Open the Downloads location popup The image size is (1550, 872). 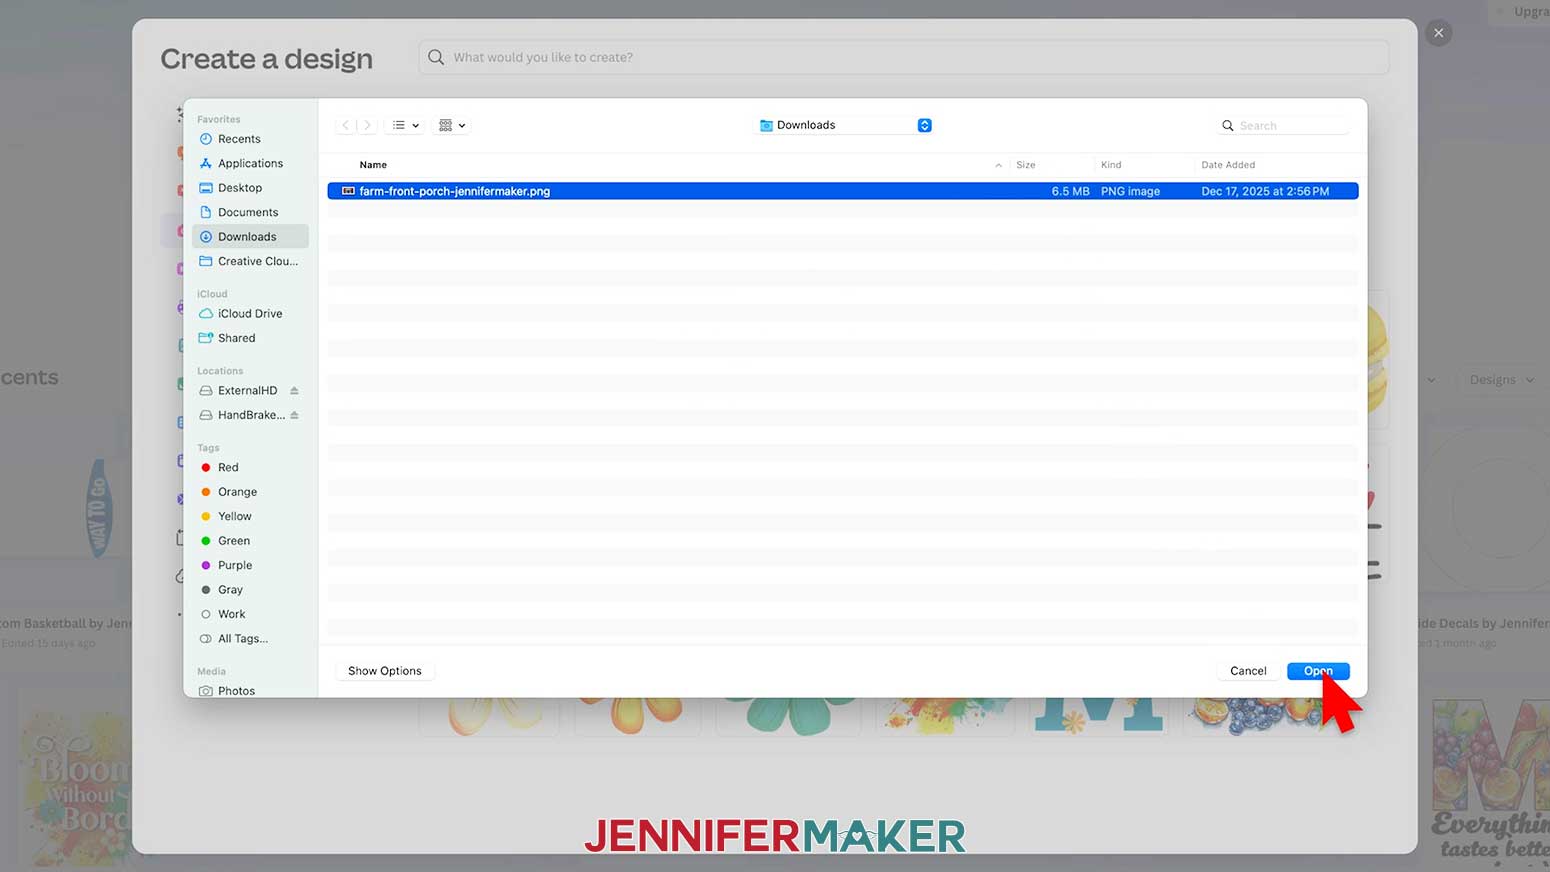(845, 125)
